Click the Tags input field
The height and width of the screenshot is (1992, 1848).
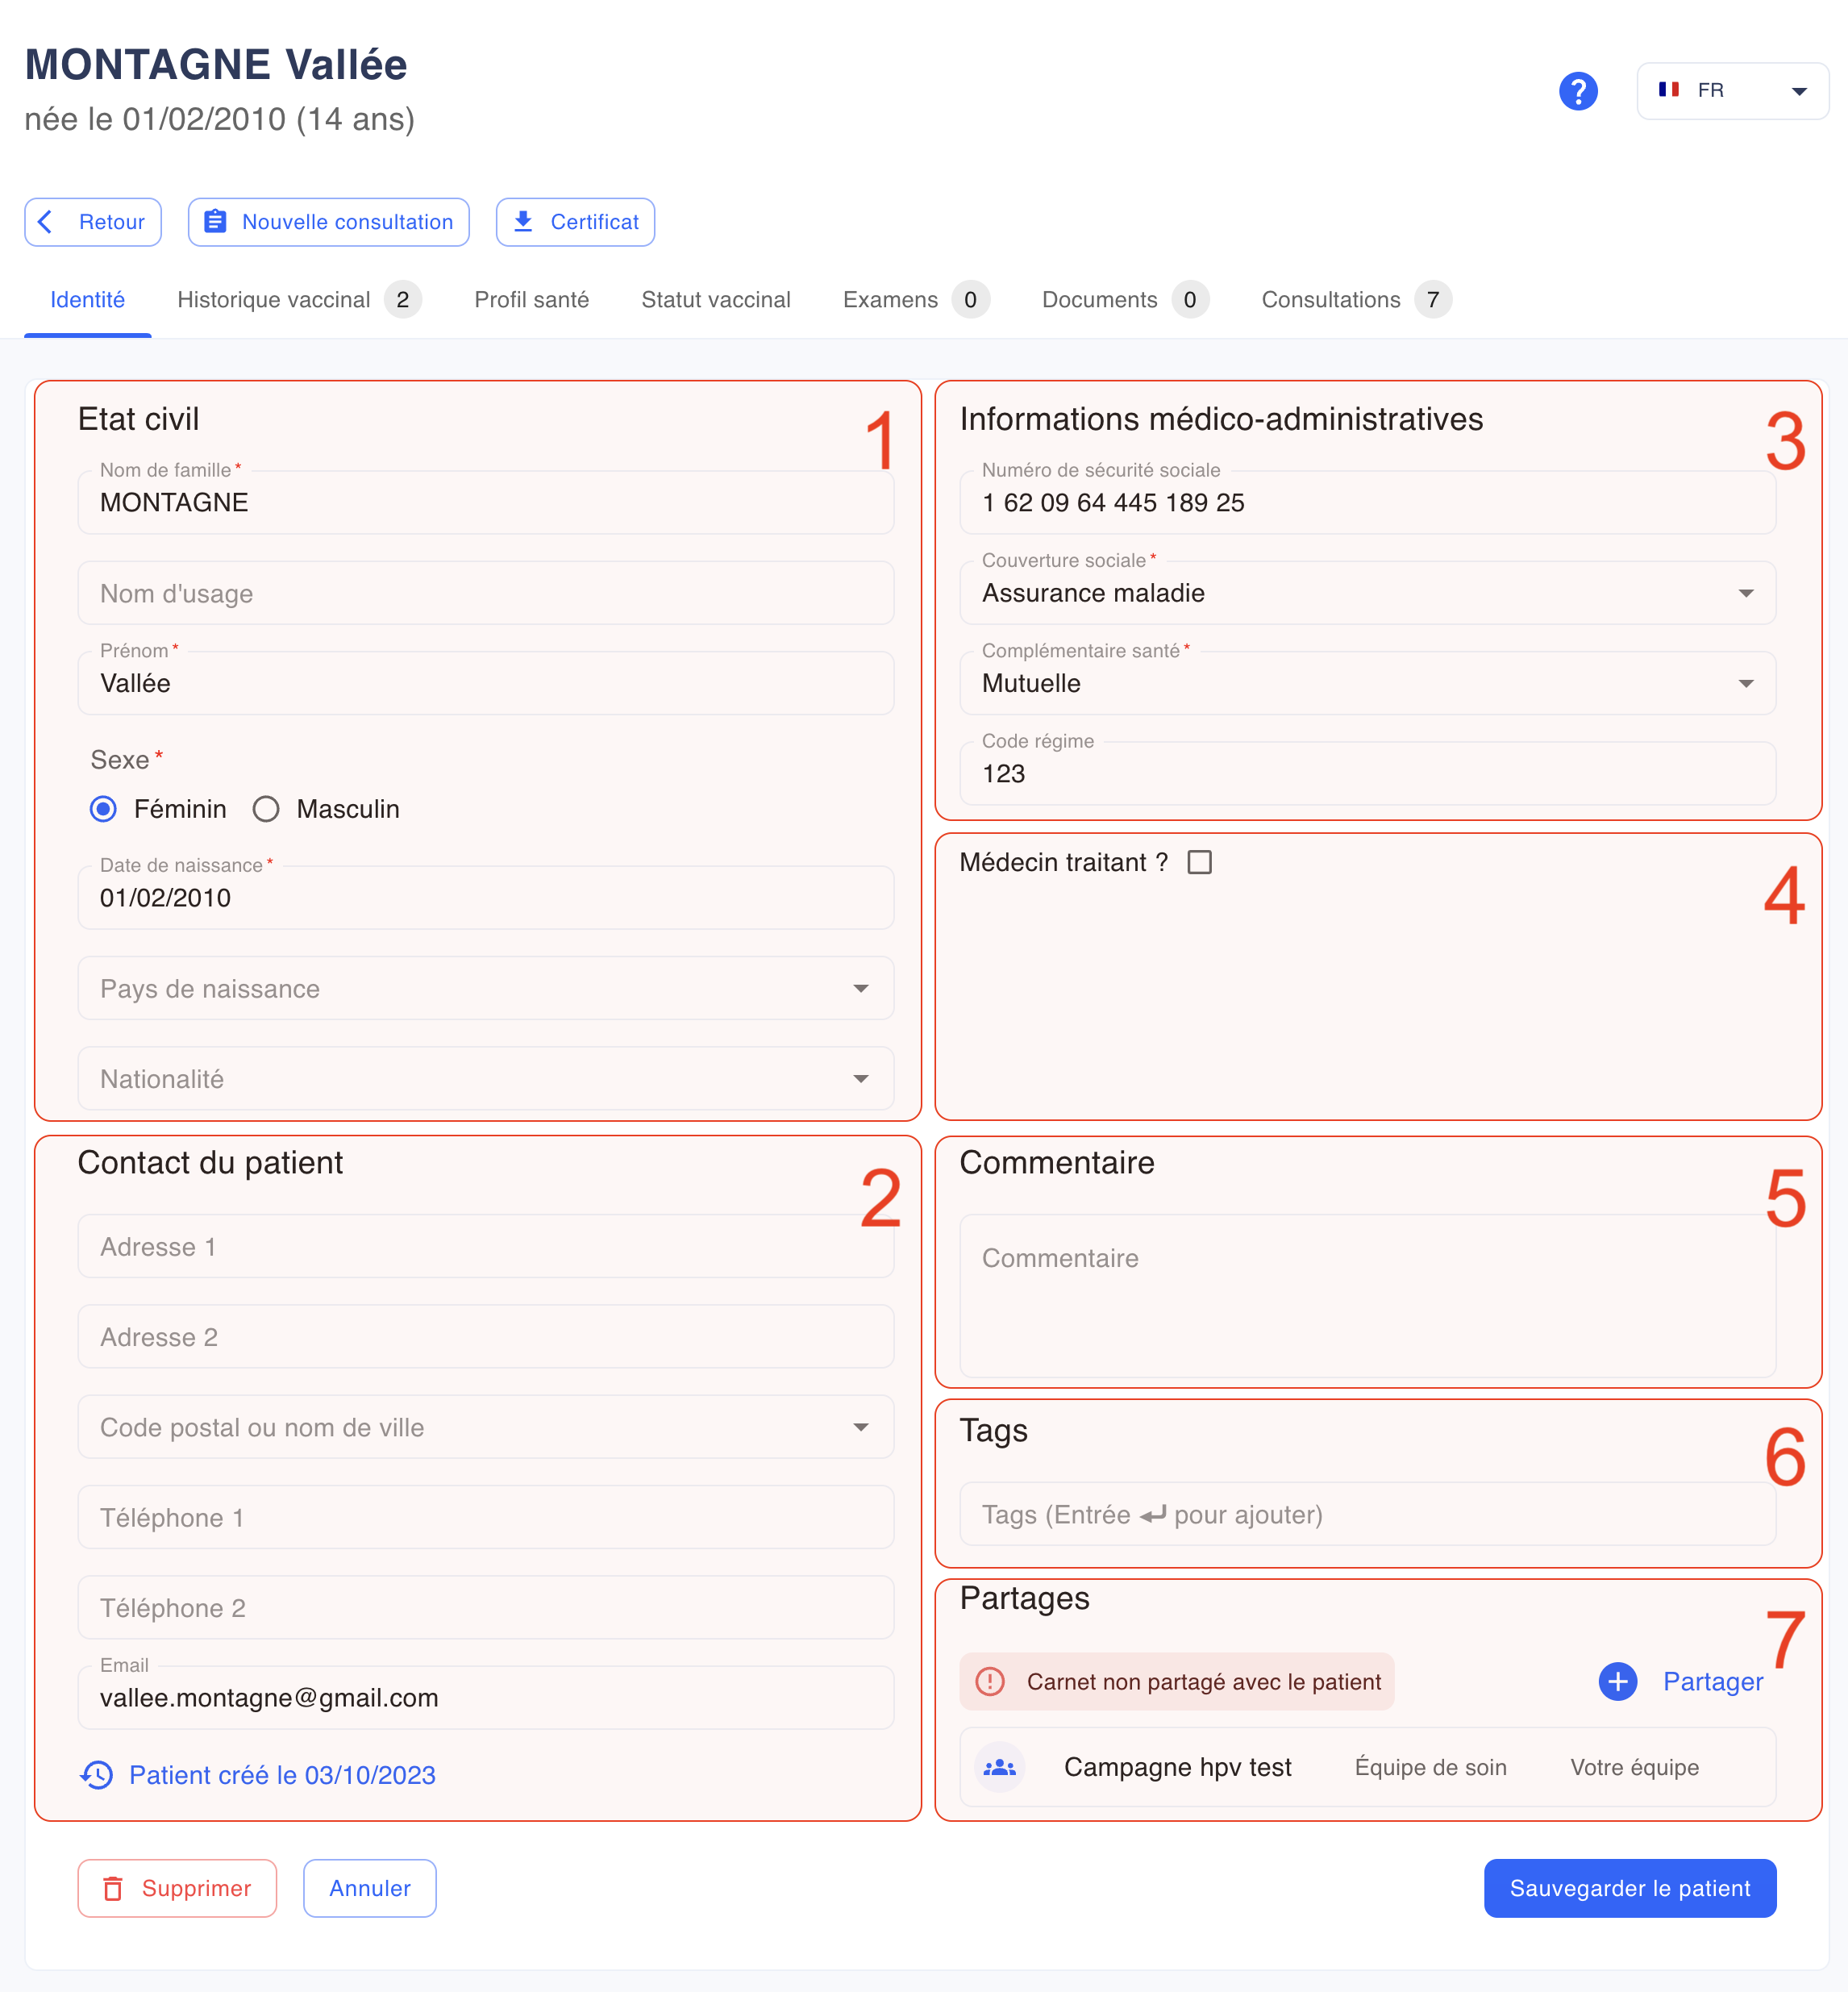point(1367,1514)
